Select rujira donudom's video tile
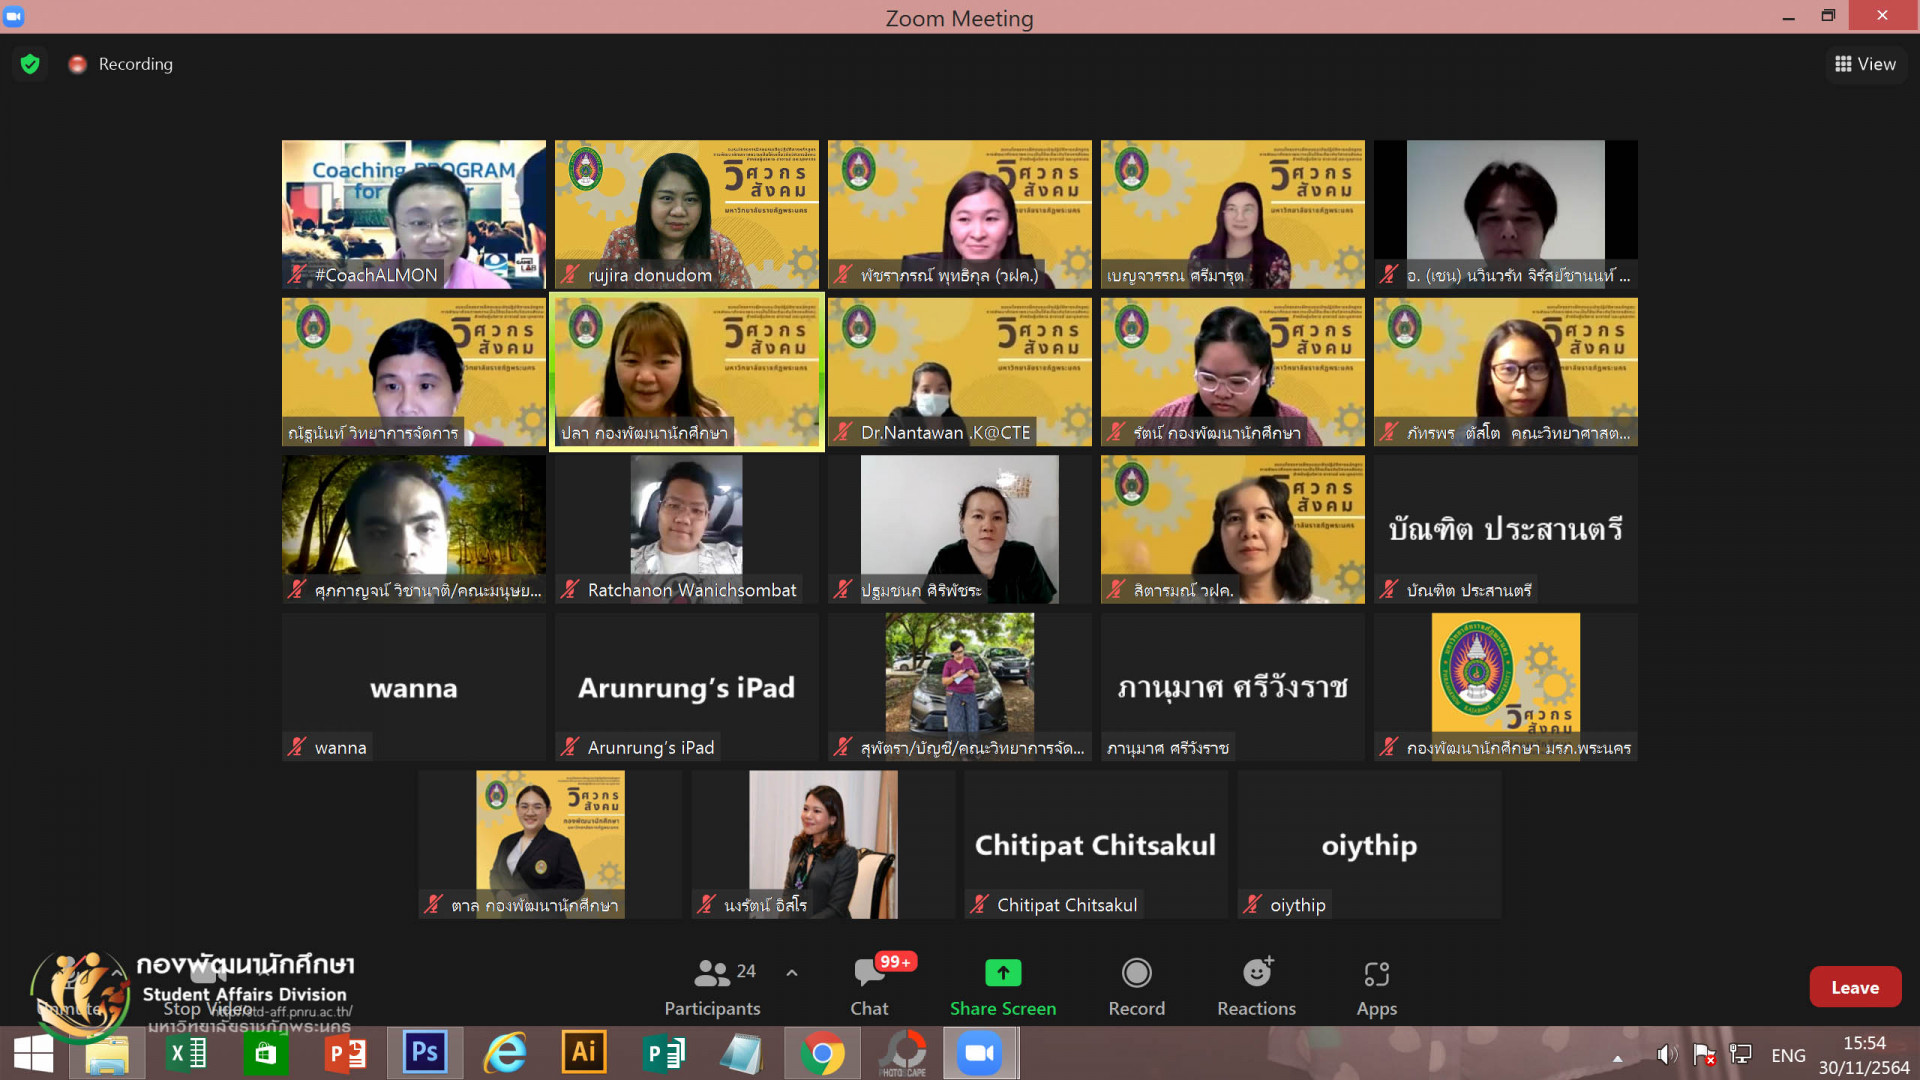Viewport: 1920px width, 1080px height. 686,214
